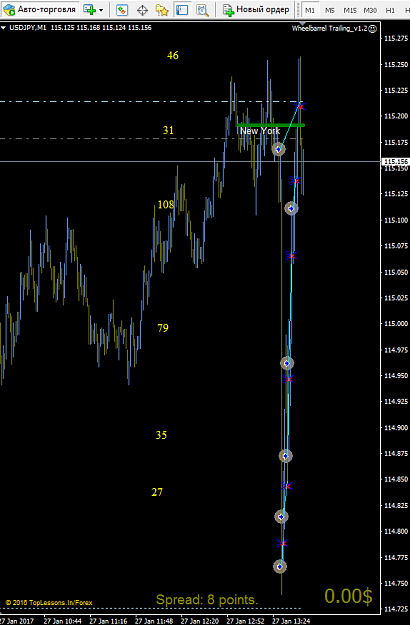Switch to the M30 timeframe
This screenshot has height=625, width=410.
click(370, 10)
